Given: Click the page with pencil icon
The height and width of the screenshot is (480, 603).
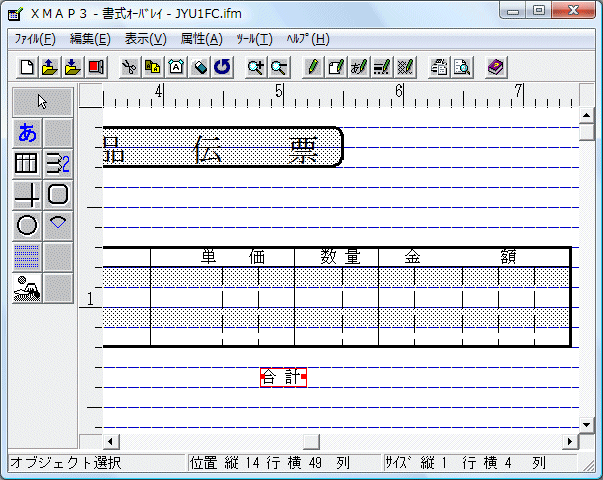Looking at the screenshot, I should 336,67.
